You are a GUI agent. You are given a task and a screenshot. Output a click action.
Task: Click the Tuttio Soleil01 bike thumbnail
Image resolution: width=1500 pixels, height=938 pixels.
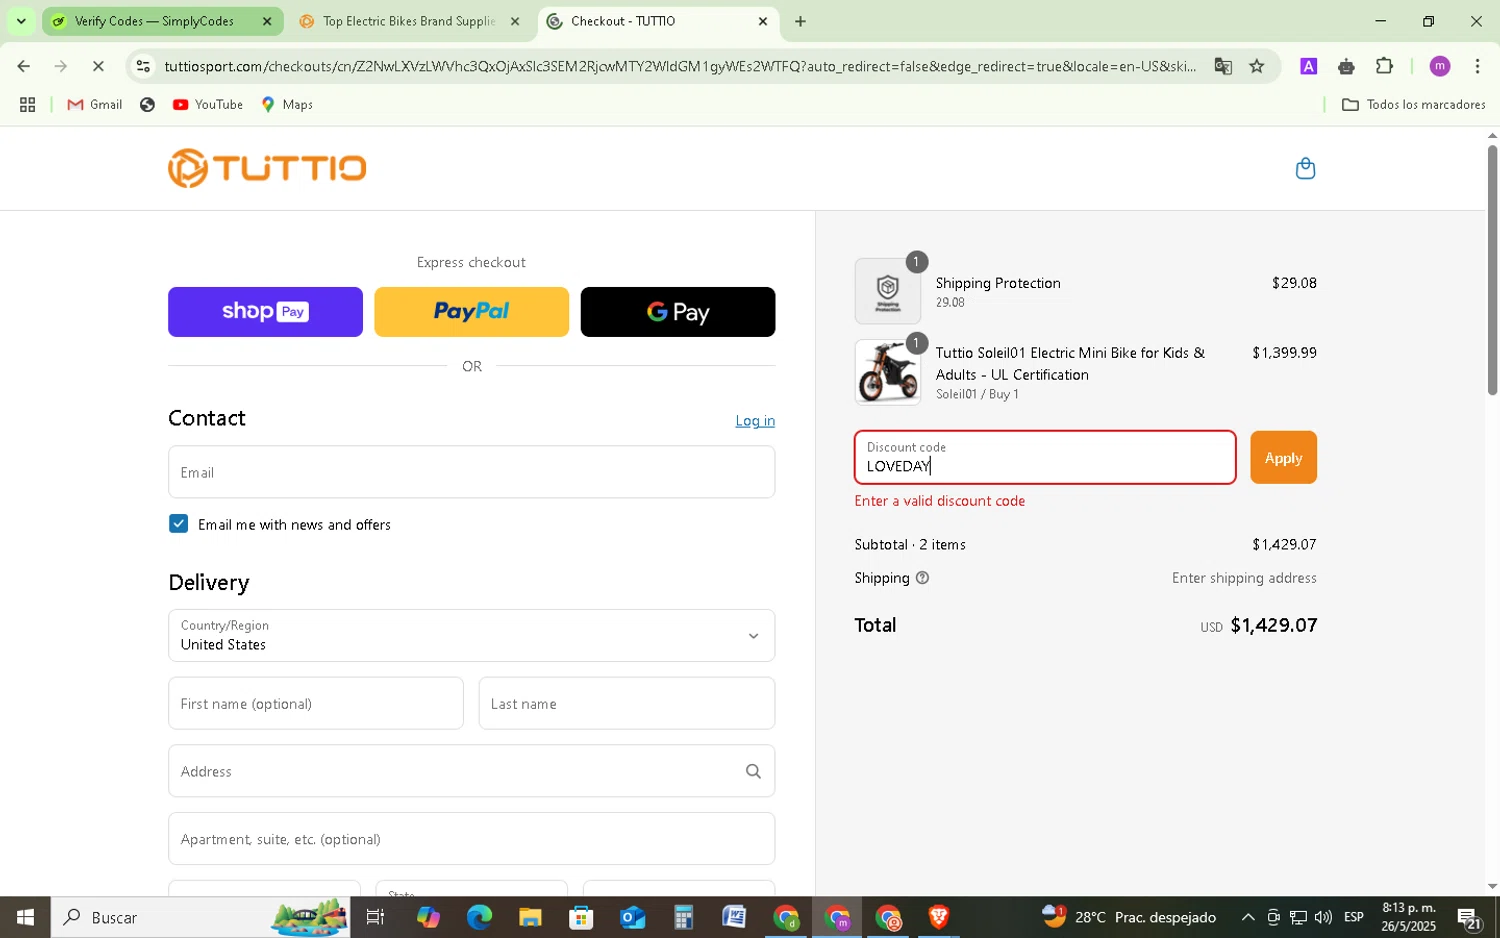(x=887, y=372)
